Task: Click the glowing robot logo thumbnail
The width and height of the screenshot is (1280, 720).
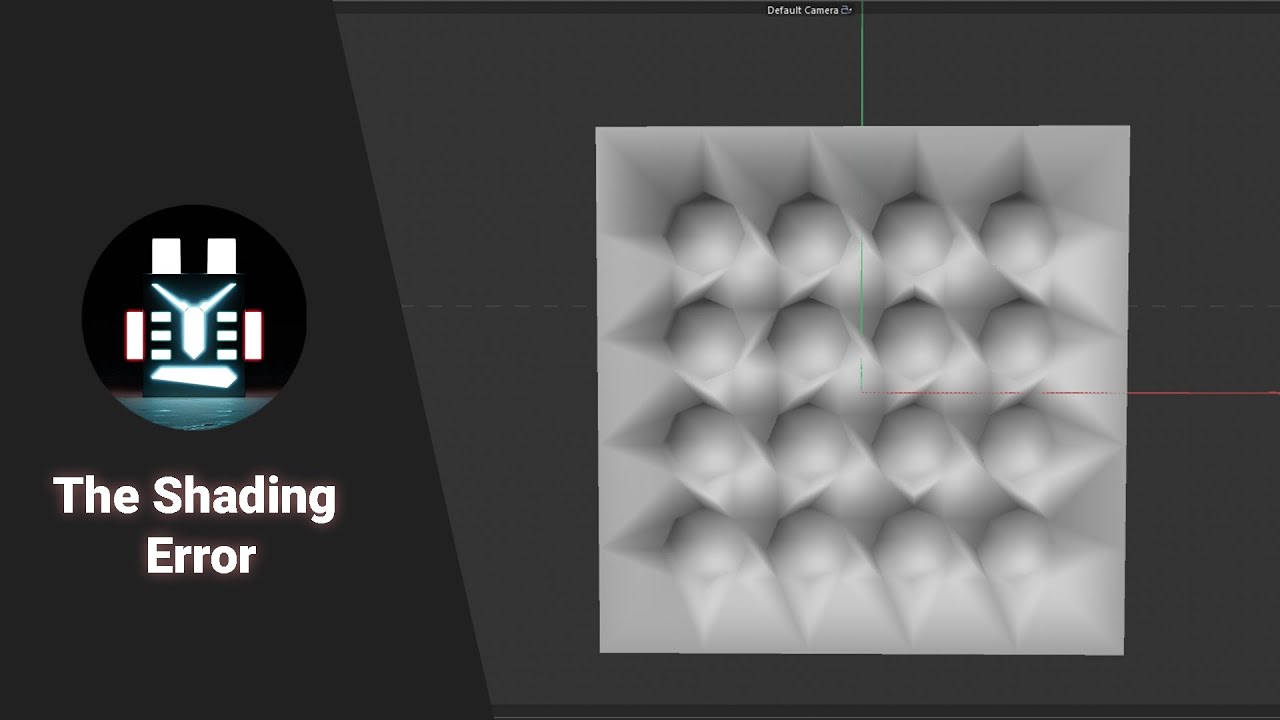Action: (x=194, y=317)
